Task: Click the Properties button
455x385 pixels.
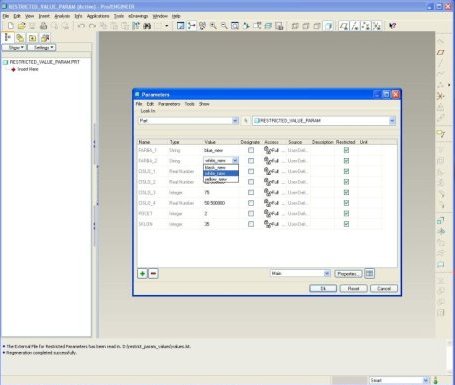Action: [x=348, y=274]
